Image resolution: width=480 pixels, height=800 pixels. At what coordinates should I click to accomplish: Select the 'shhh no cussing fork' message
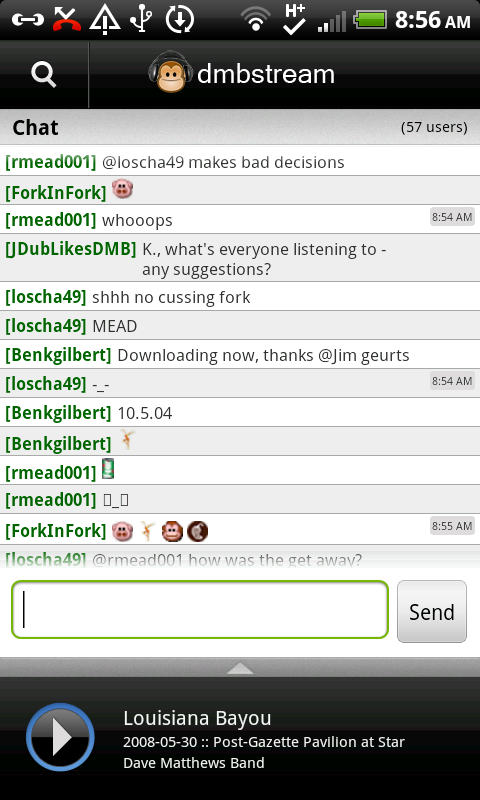coord(171,297)
